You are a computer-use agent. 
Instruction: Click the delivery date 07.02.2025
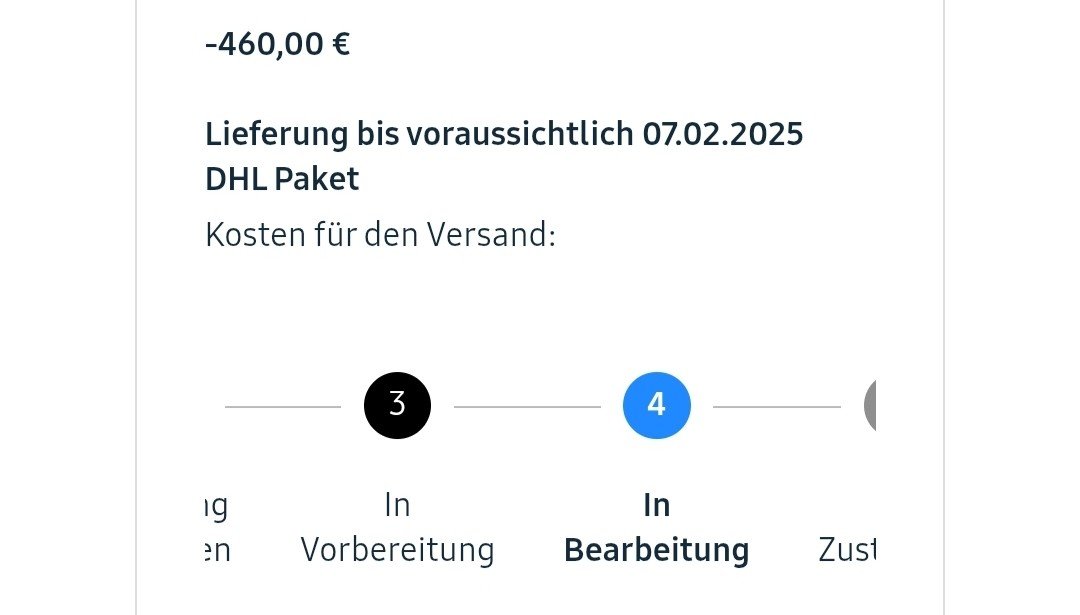[723, 133]
